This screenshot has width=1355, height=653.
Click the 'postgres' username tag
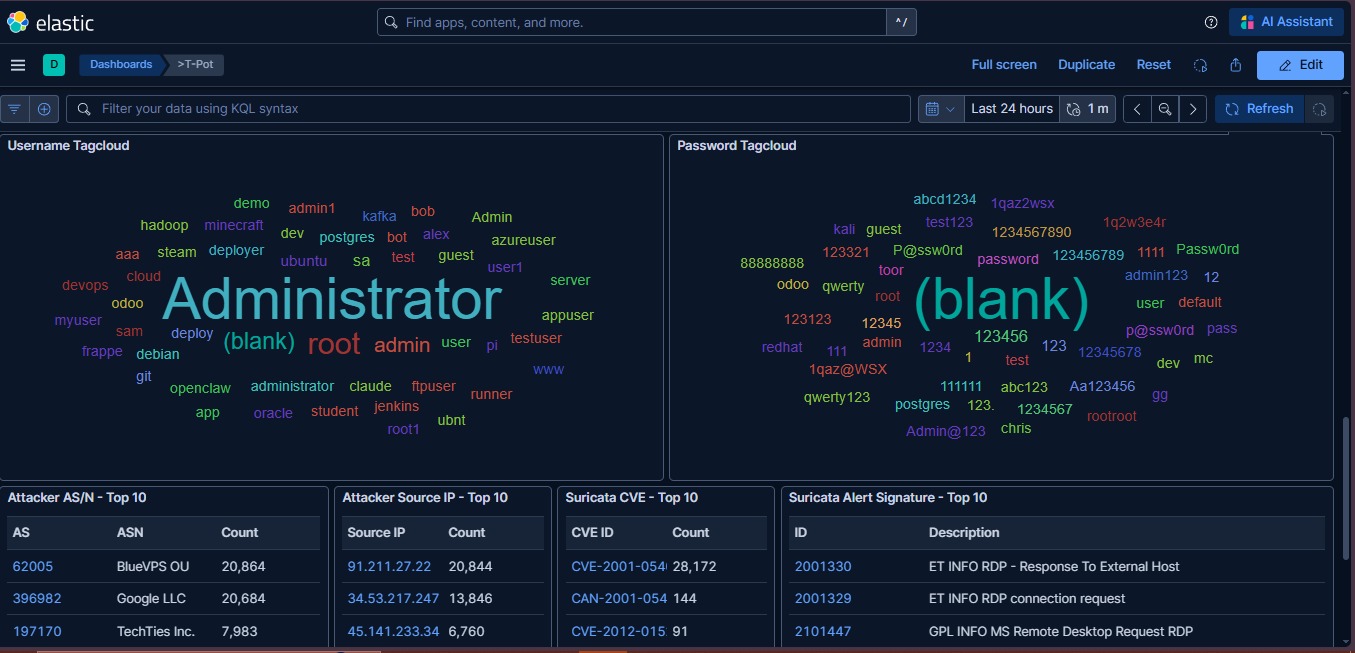[347, 238]
